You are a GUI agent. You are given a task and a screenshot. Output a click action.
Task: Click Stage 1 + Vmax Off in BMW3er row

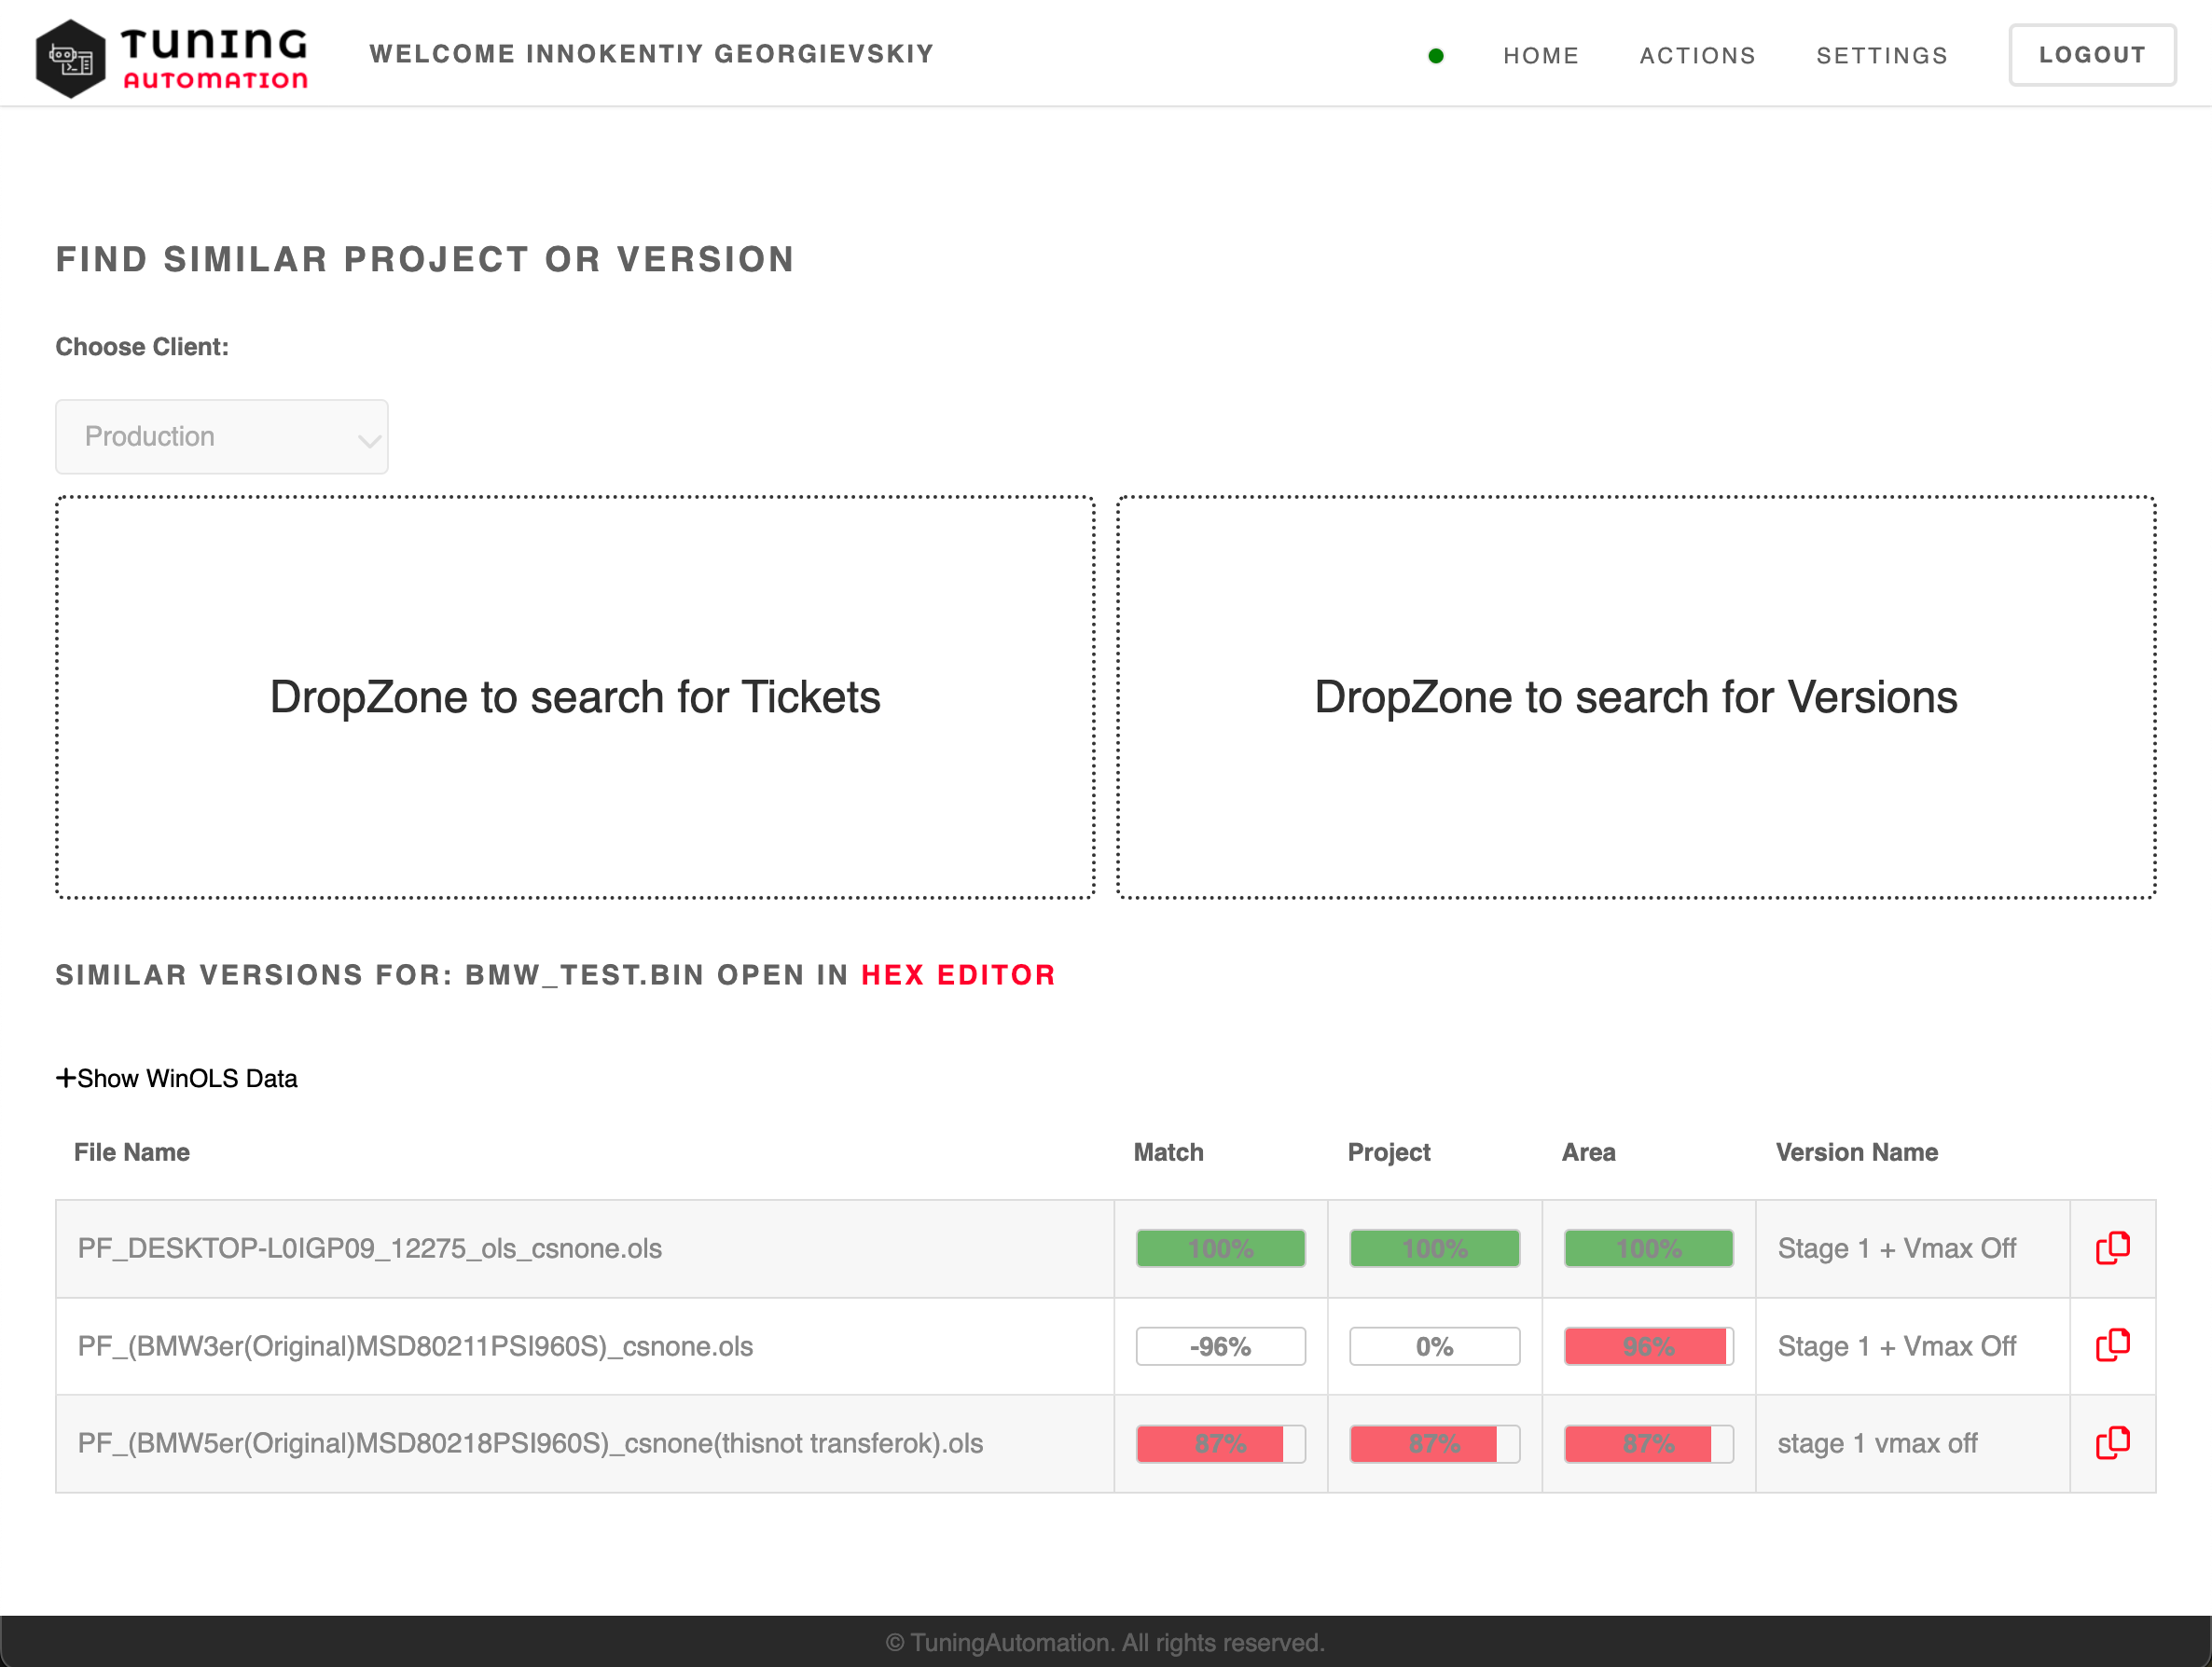click(x=1896, y=1346)
